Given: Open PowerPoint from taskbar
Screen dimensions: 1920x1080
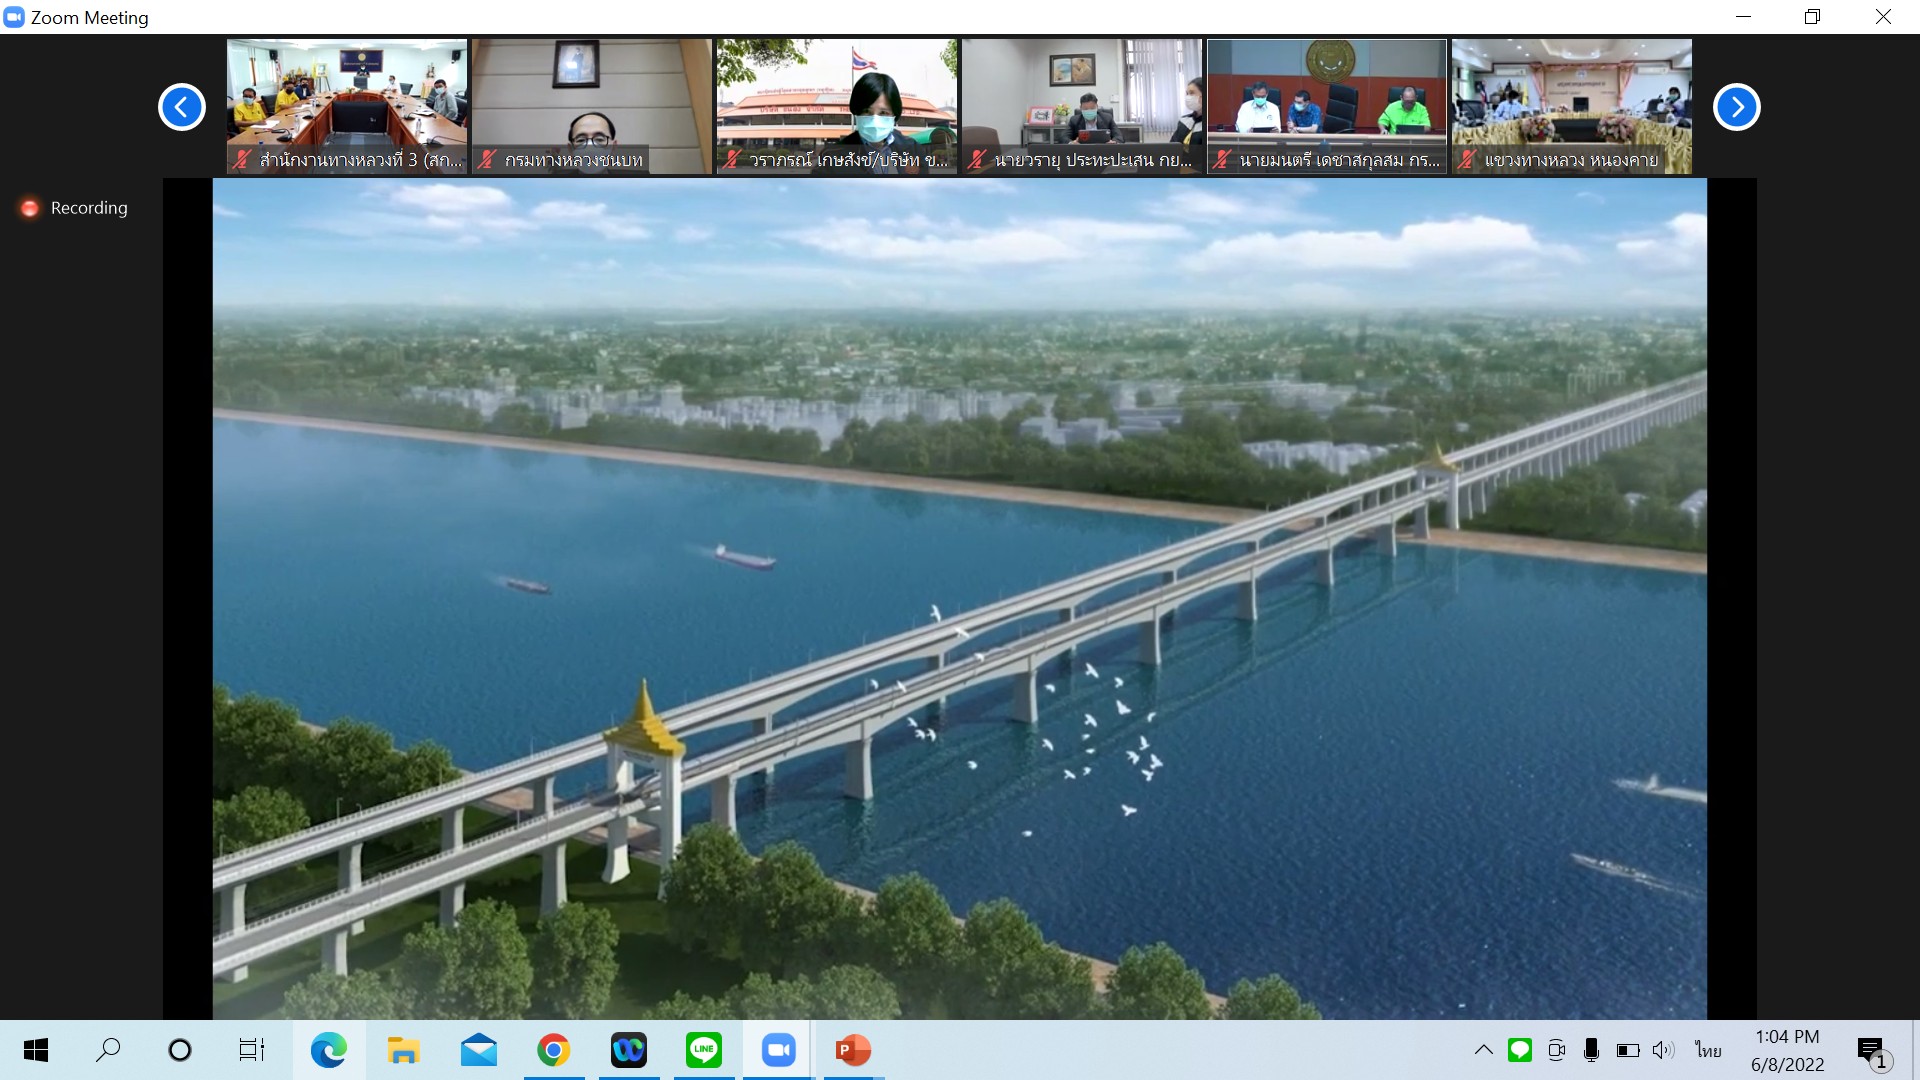Looking at the screenshot, I should pyautogui.click(x=853, y=1050).
